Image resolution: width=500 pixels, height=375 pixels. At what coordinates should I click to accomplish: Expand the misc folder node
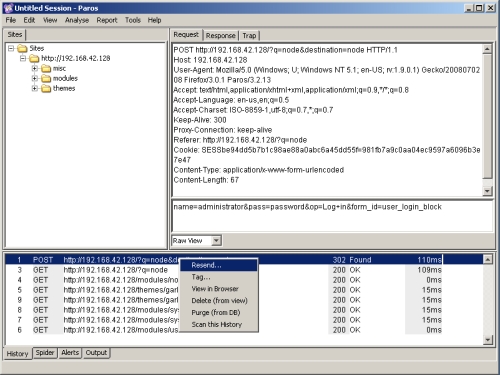click(x=35, y=69)
